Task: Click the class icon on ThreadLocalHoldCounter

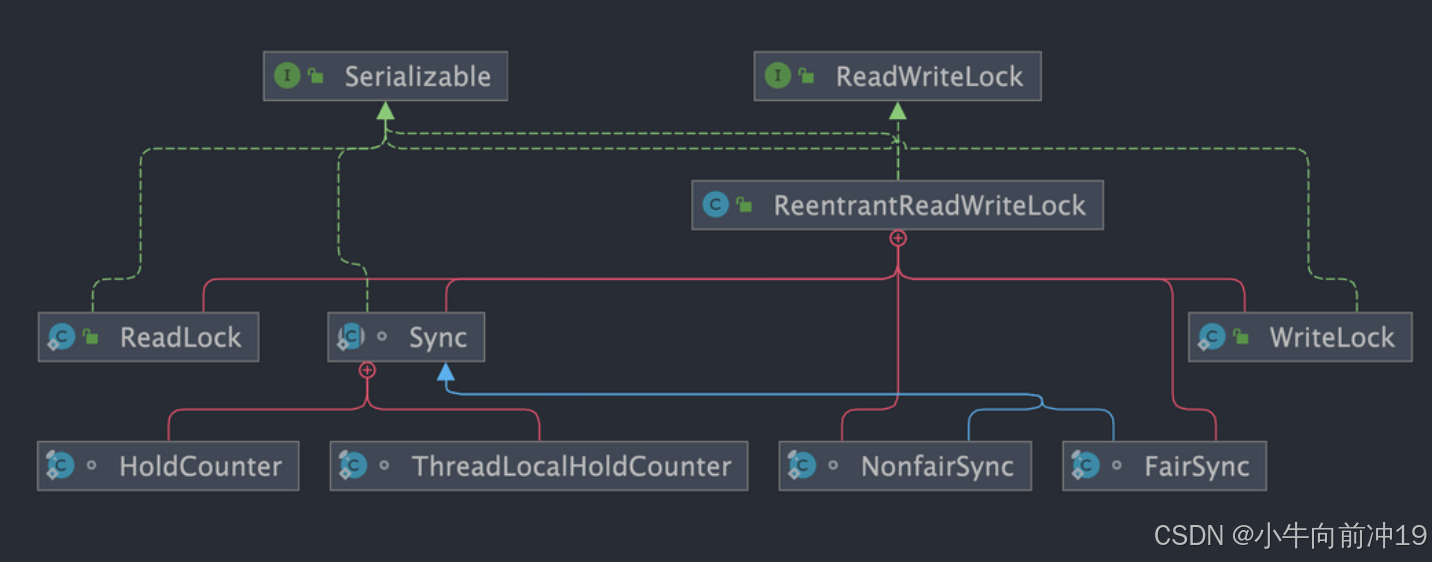Action: pyautogui.click(x=353, y=465)
